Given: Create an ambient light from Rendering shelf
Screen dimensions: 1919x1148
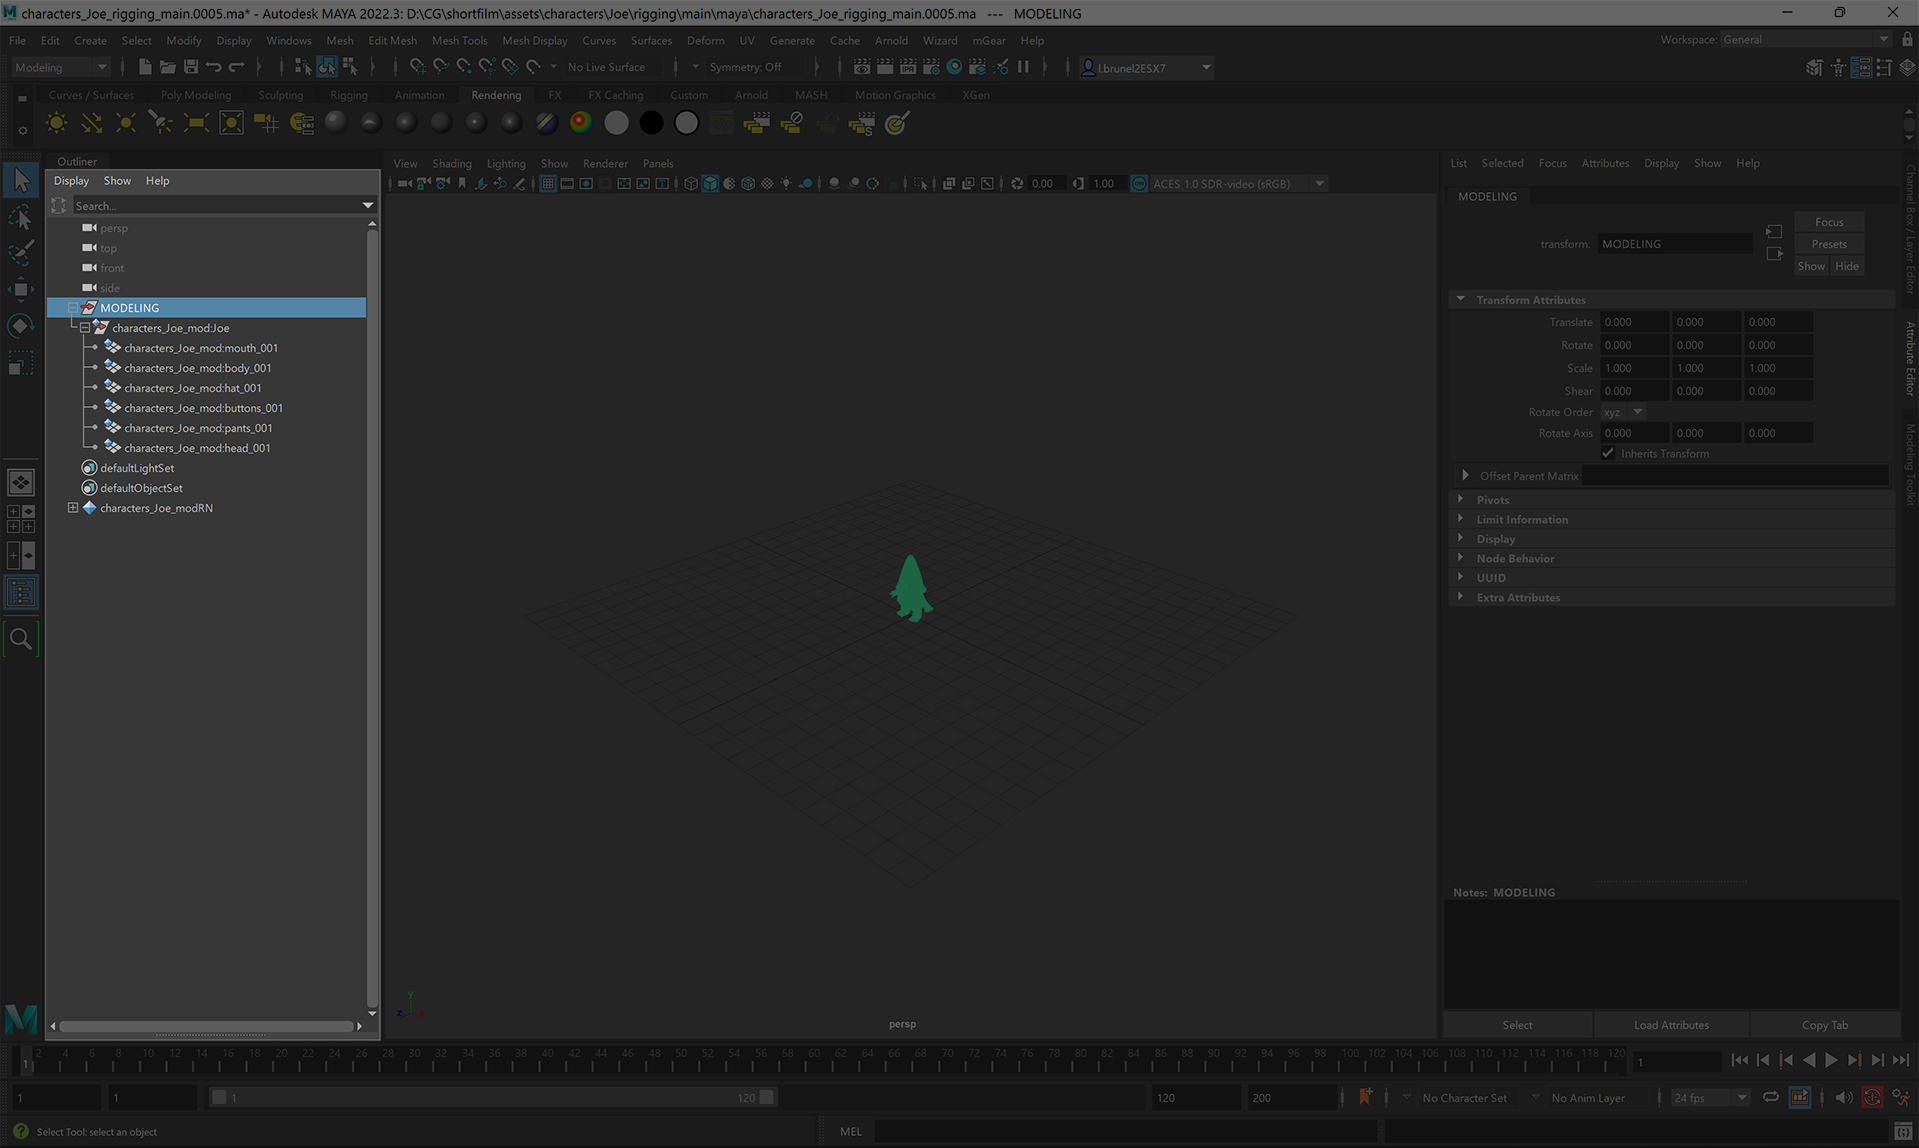Looking at the screenshot, I should (x=57, y=123).
